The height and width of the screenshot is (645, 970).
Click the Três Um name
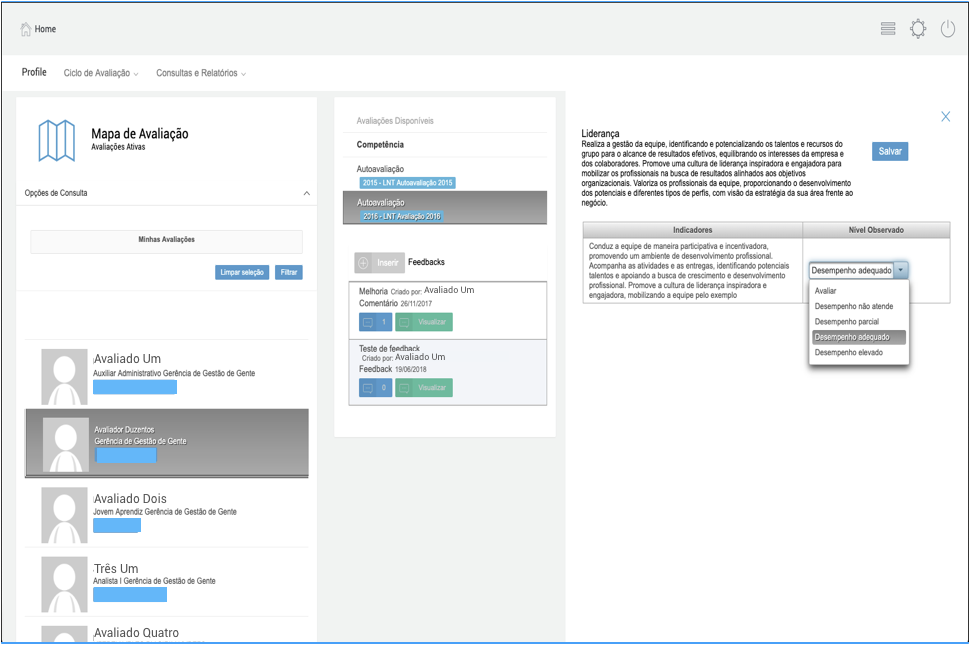pyautogui.click(x=116, y=568)
